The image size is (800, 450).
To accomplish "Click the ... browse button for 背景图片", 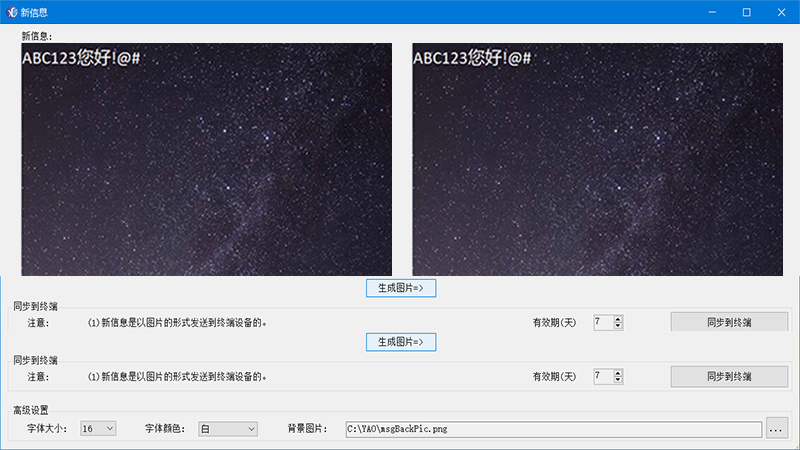I will click(x=776, y=429).
